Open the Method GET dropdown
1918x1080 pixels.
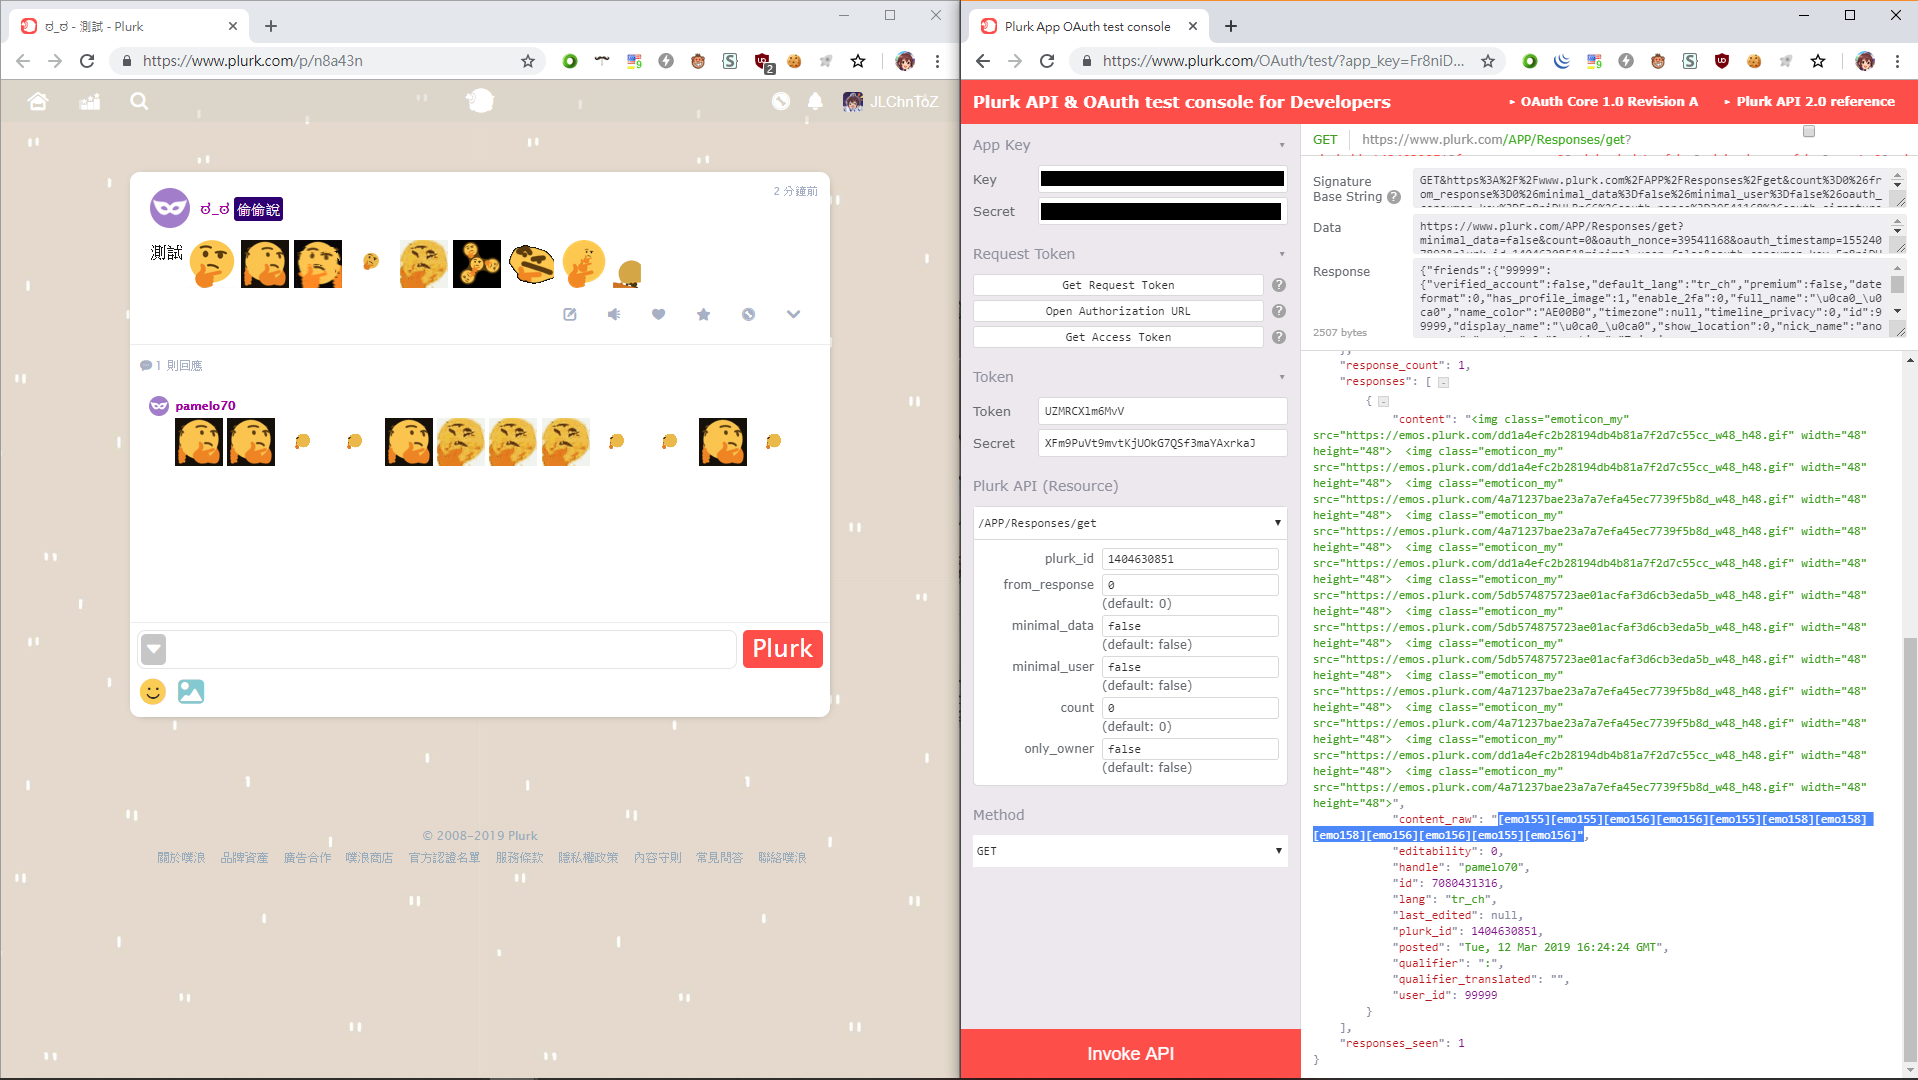[1129, 851]
